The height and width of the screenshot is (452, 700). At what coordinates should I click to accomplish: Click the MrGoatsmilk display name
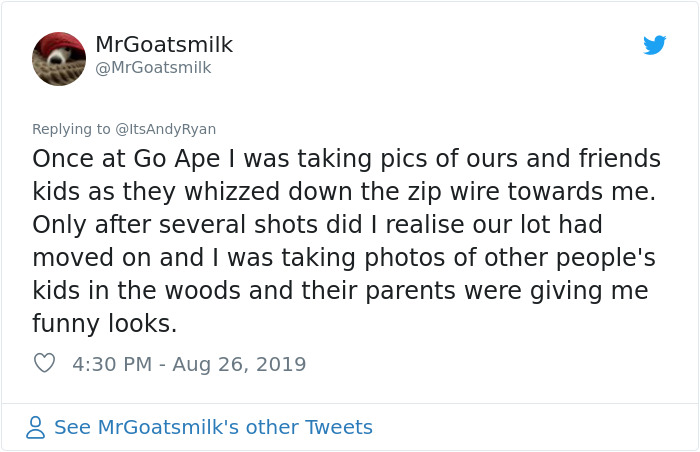point(164,45)
